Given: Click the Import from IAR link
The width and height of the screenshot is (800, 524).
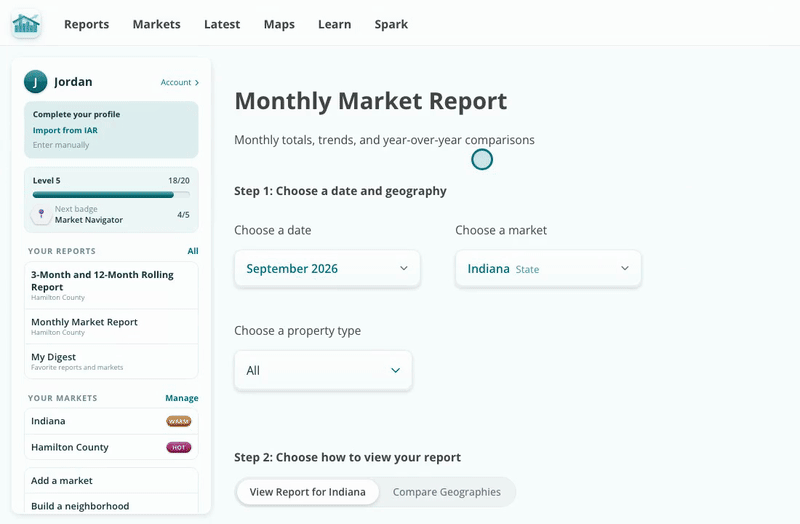Looking at the screenshot, I should click(x=65, y=130).
